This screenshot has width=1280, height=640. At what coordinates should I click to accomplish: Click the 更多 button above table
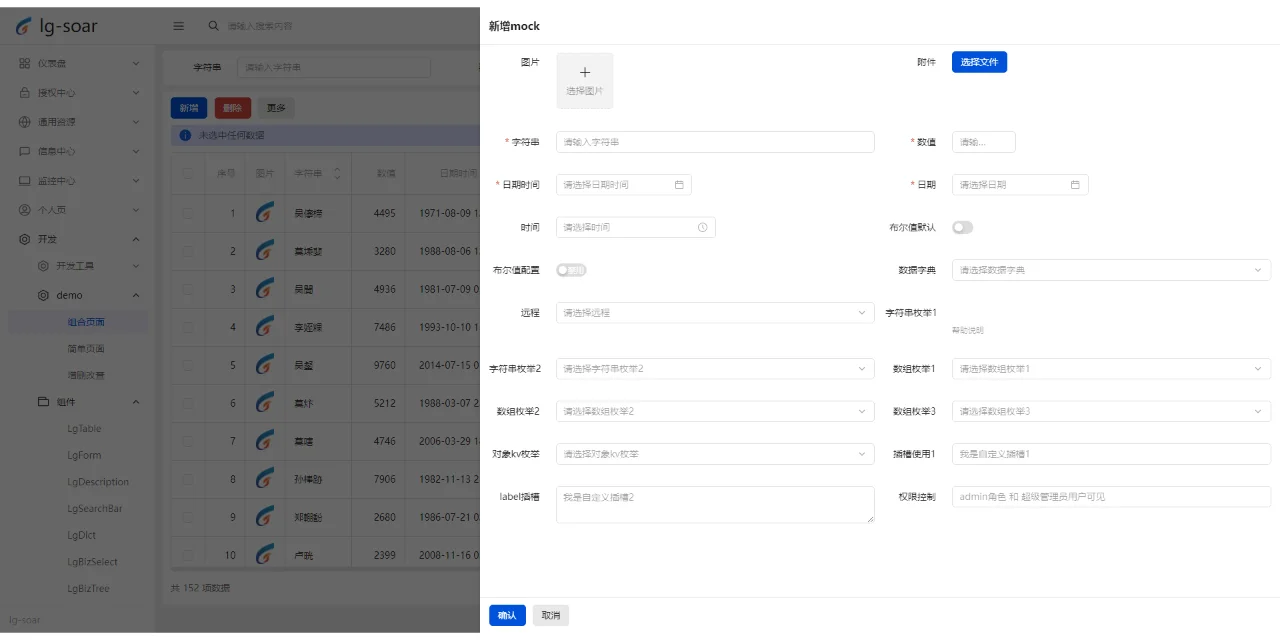276,108
